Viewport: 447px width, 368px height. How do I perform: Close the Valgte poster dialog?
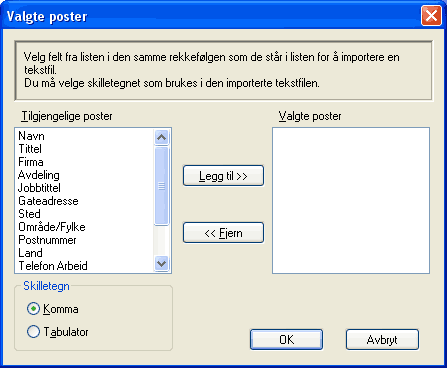point(431,16)
